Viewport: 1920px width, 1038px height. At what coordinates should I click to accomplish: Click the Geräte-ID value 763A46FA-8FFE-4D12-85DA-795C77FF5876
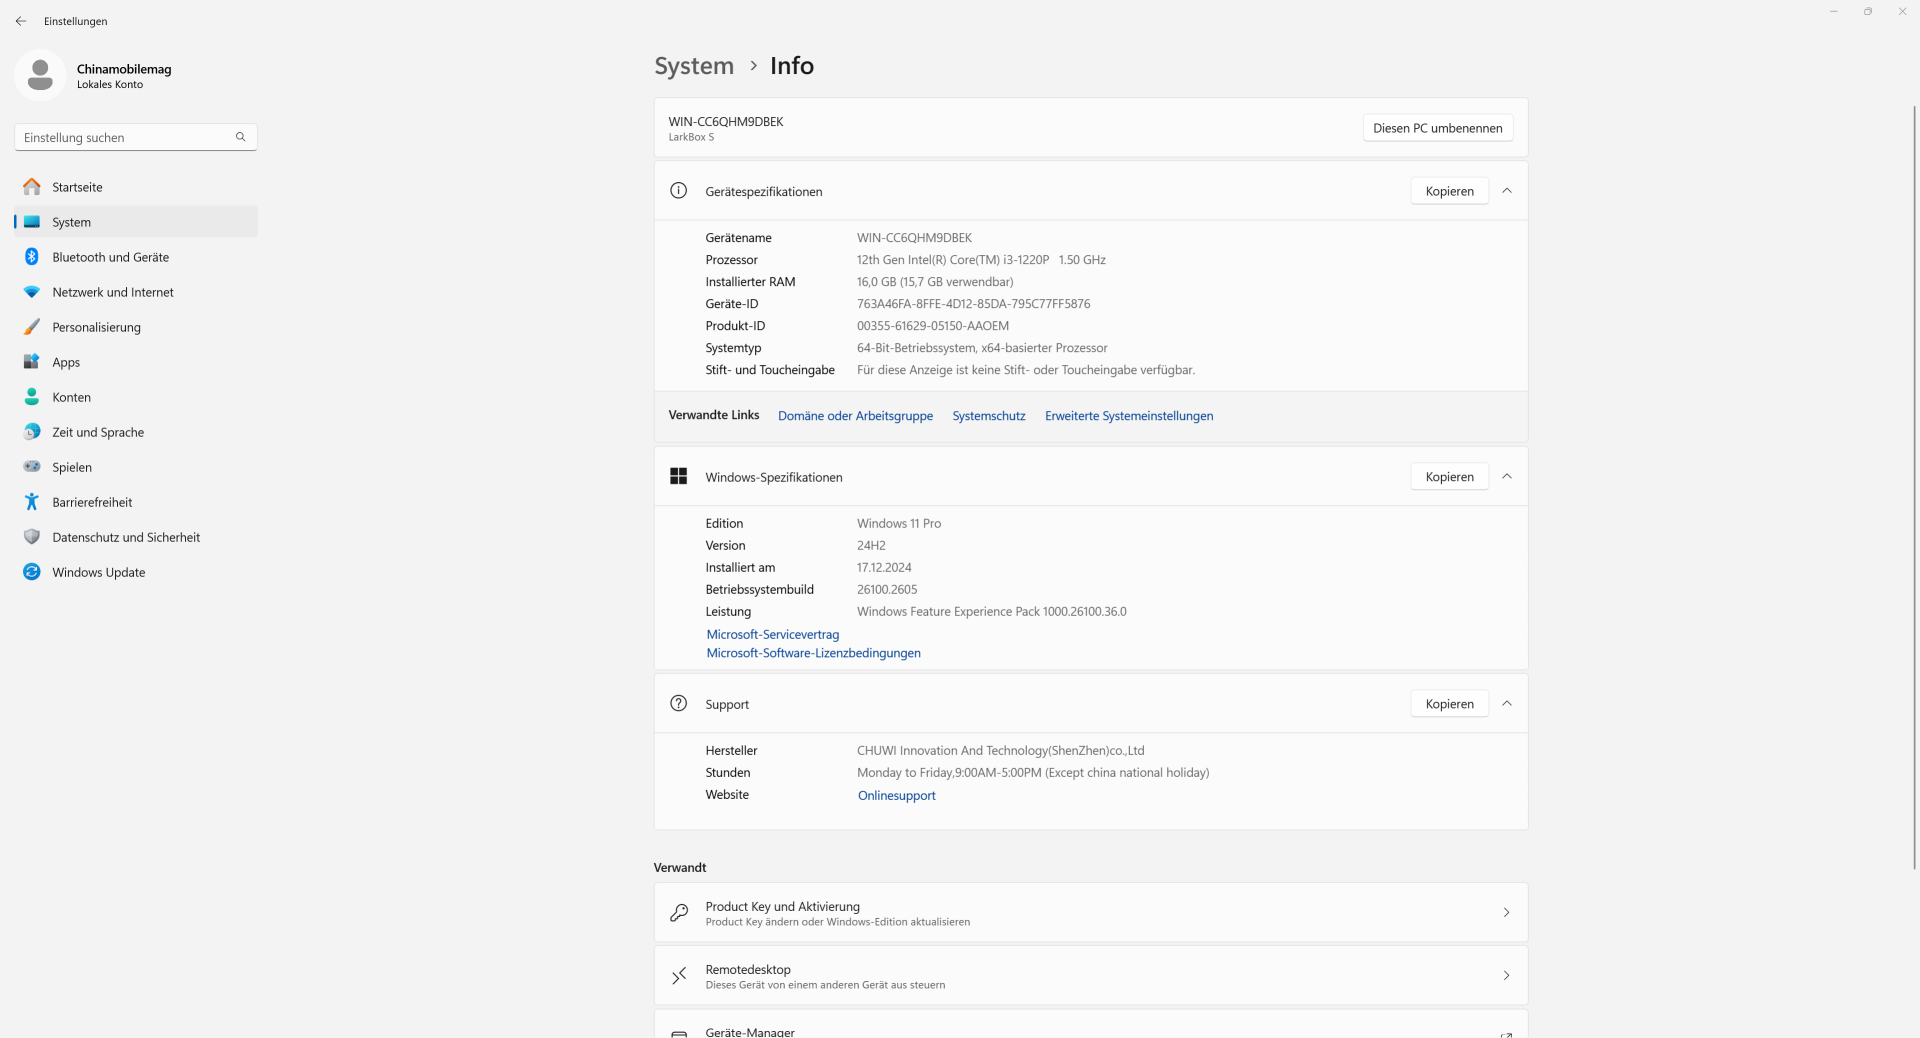[x=973, y=304]
